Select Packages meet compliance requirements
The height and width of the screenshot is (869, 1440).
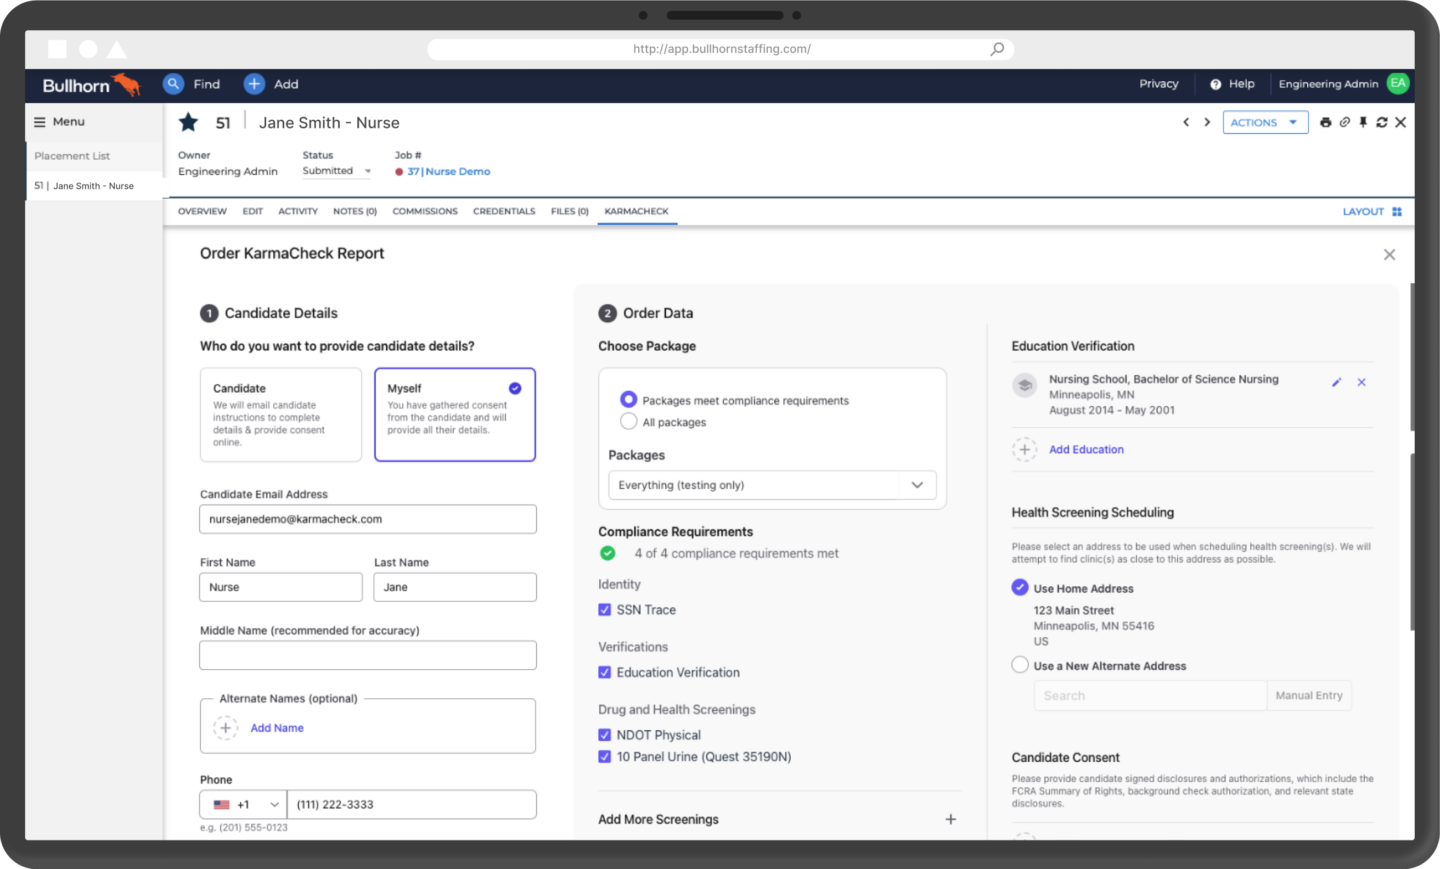coord(628,399)
